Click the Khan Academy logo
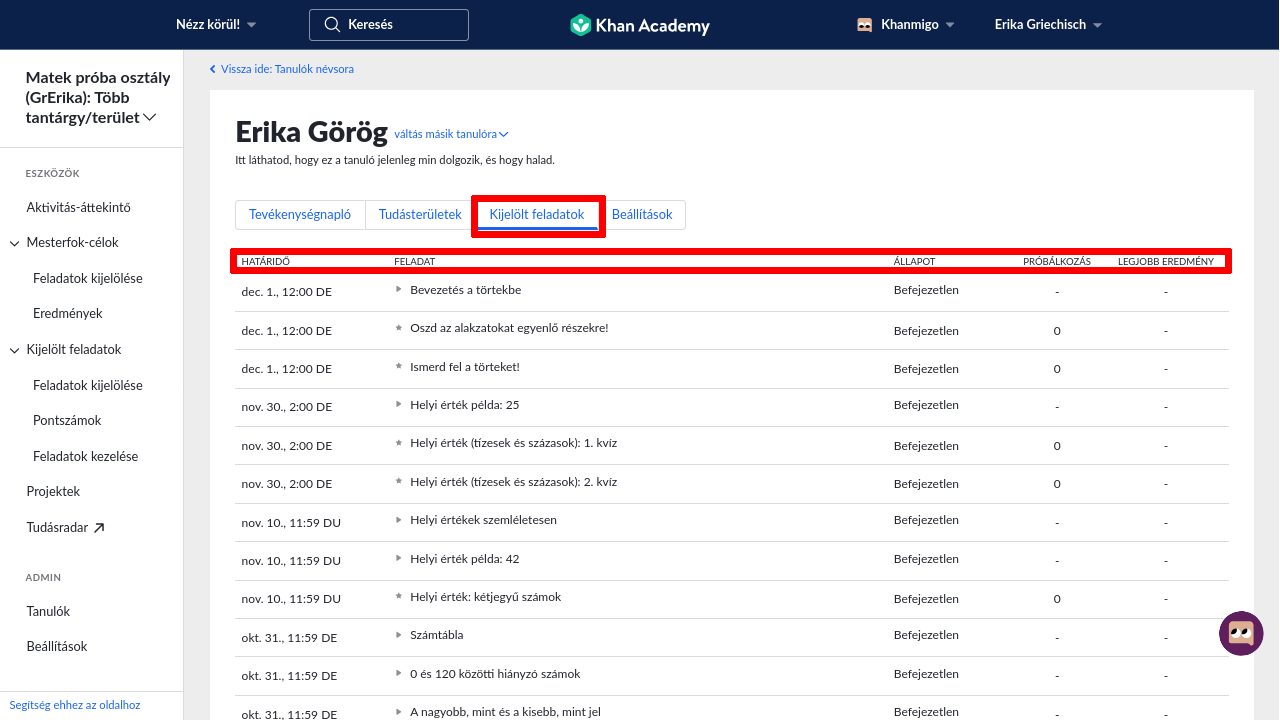 coord(640,25)
